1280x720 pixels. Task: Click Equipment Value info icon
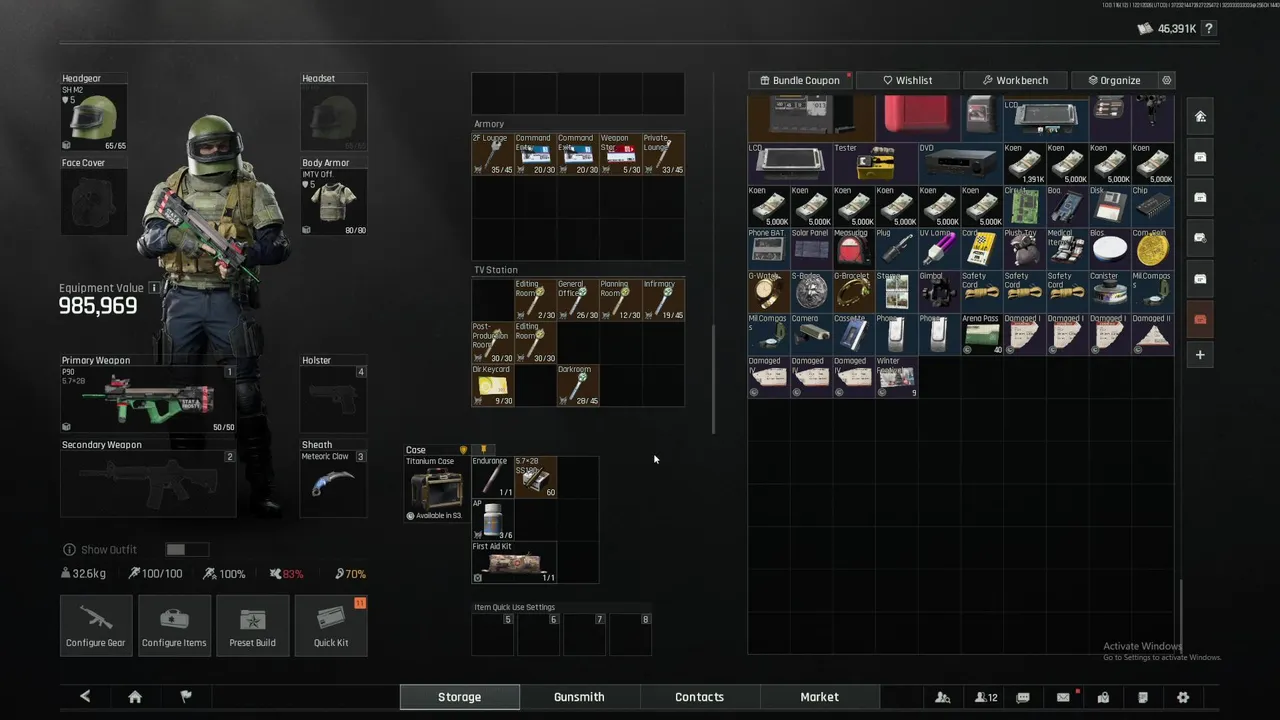pos(154,288)
